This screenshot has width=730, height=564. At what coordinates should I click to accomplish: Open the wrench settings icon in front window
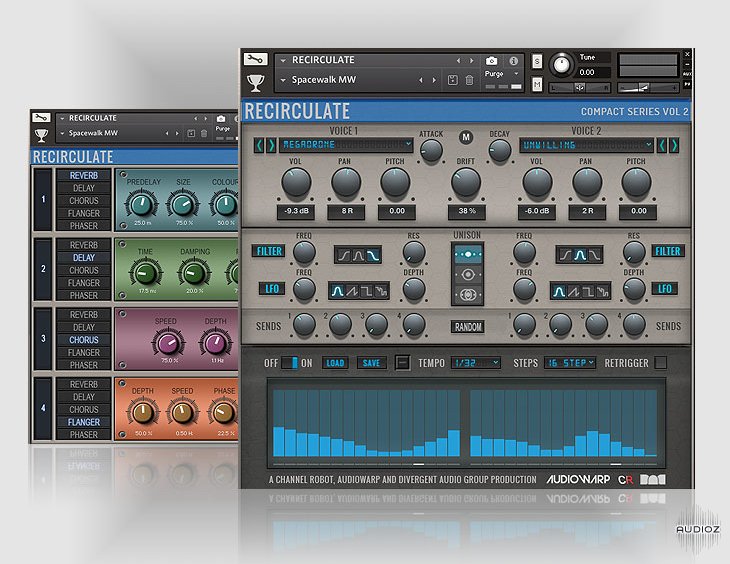click(255, 59)
